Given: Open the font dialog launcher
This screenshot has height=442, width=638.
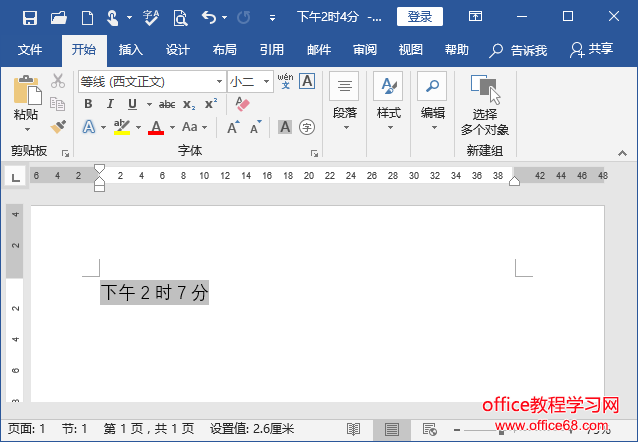Looking at the screenshot, I should [314, 153].
